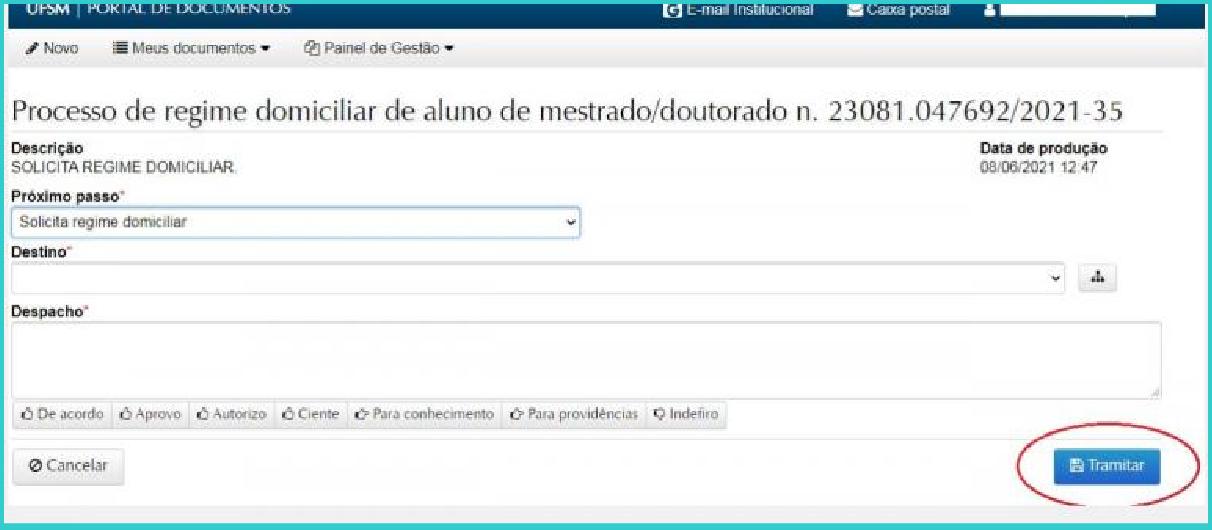Expand the Destino dropdown list
The image size is (1212, 530).
pos(538,279)
